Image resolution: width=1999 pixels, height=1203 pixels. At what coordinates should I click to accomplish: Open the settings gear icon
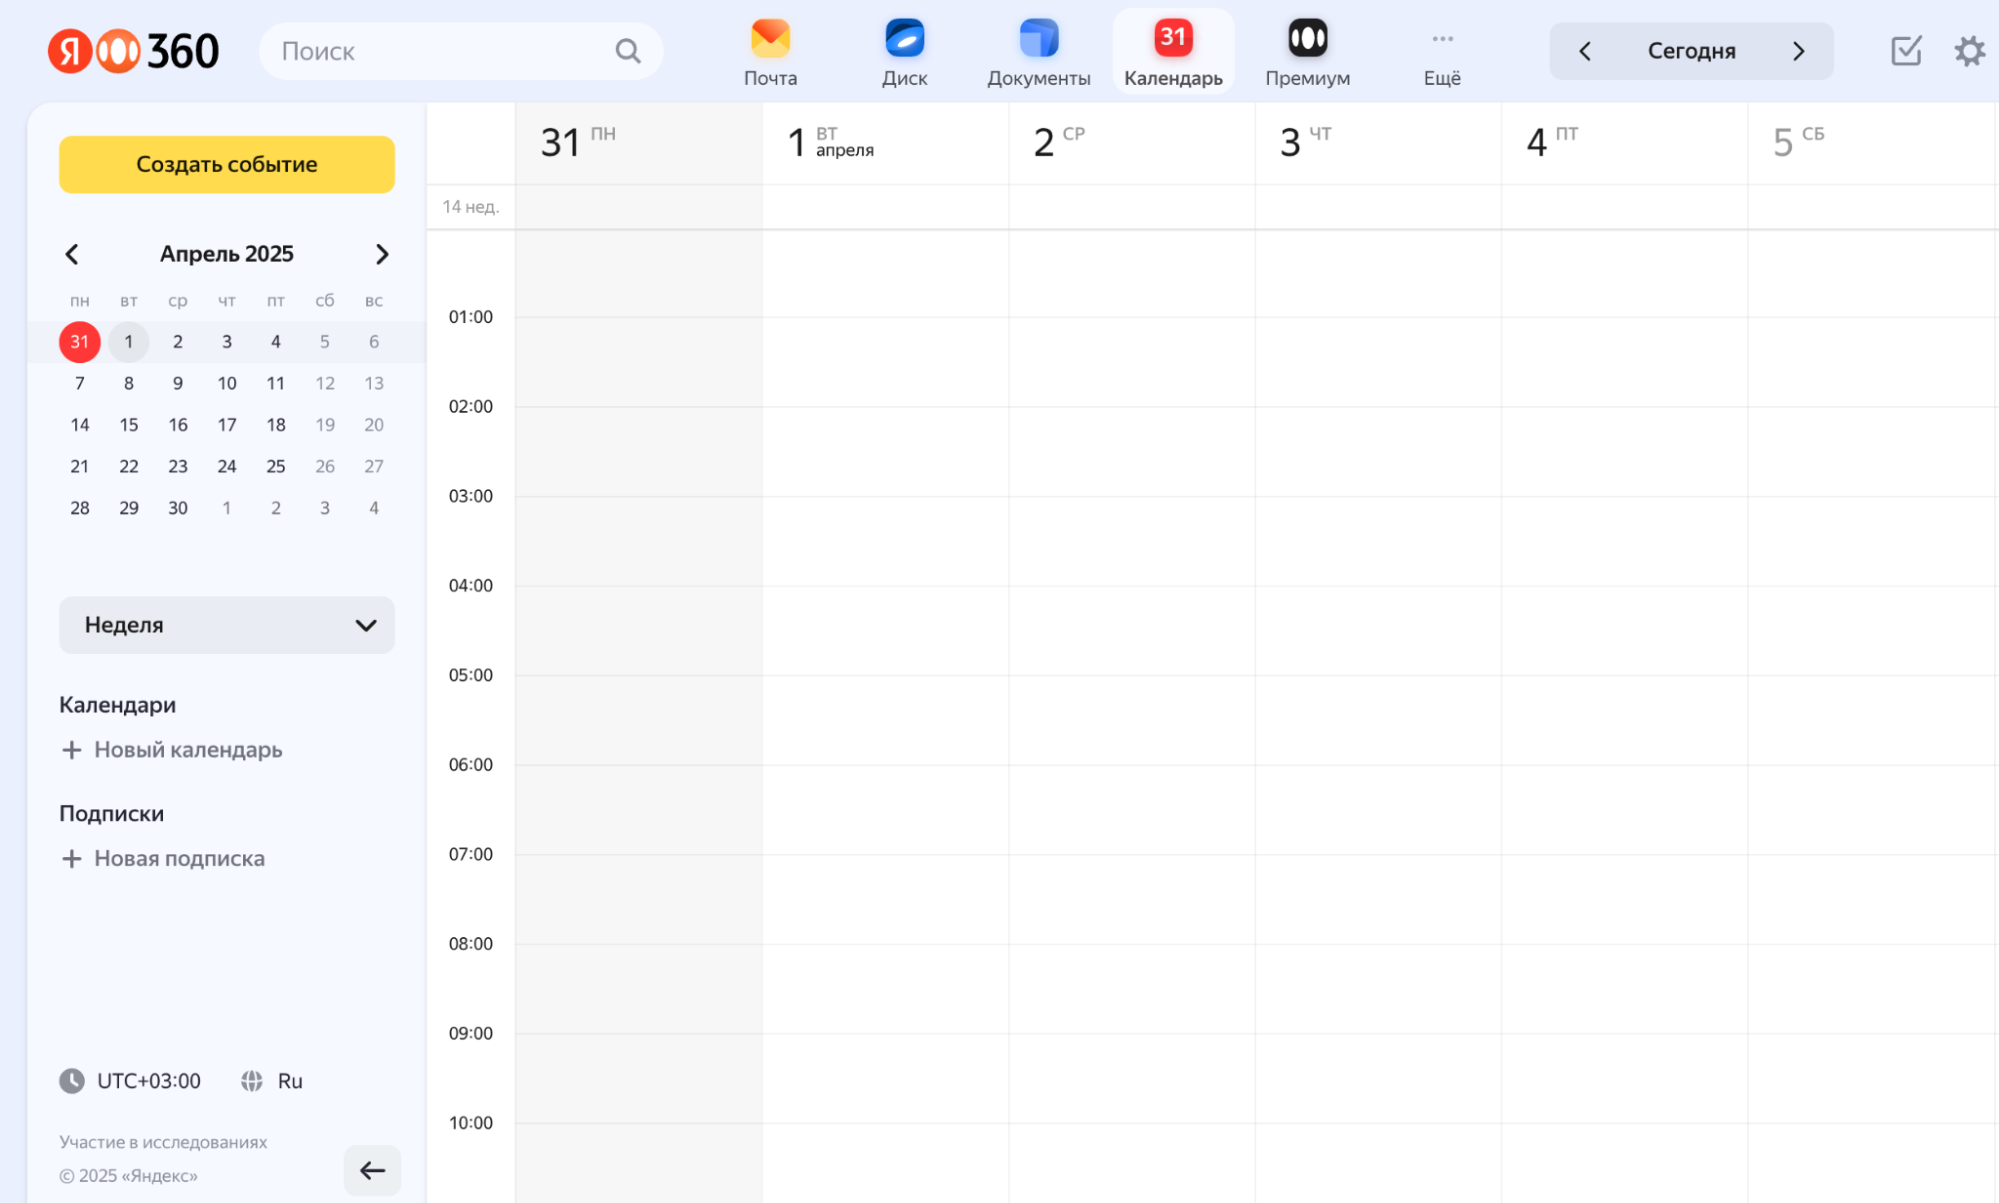[1968, 51]
